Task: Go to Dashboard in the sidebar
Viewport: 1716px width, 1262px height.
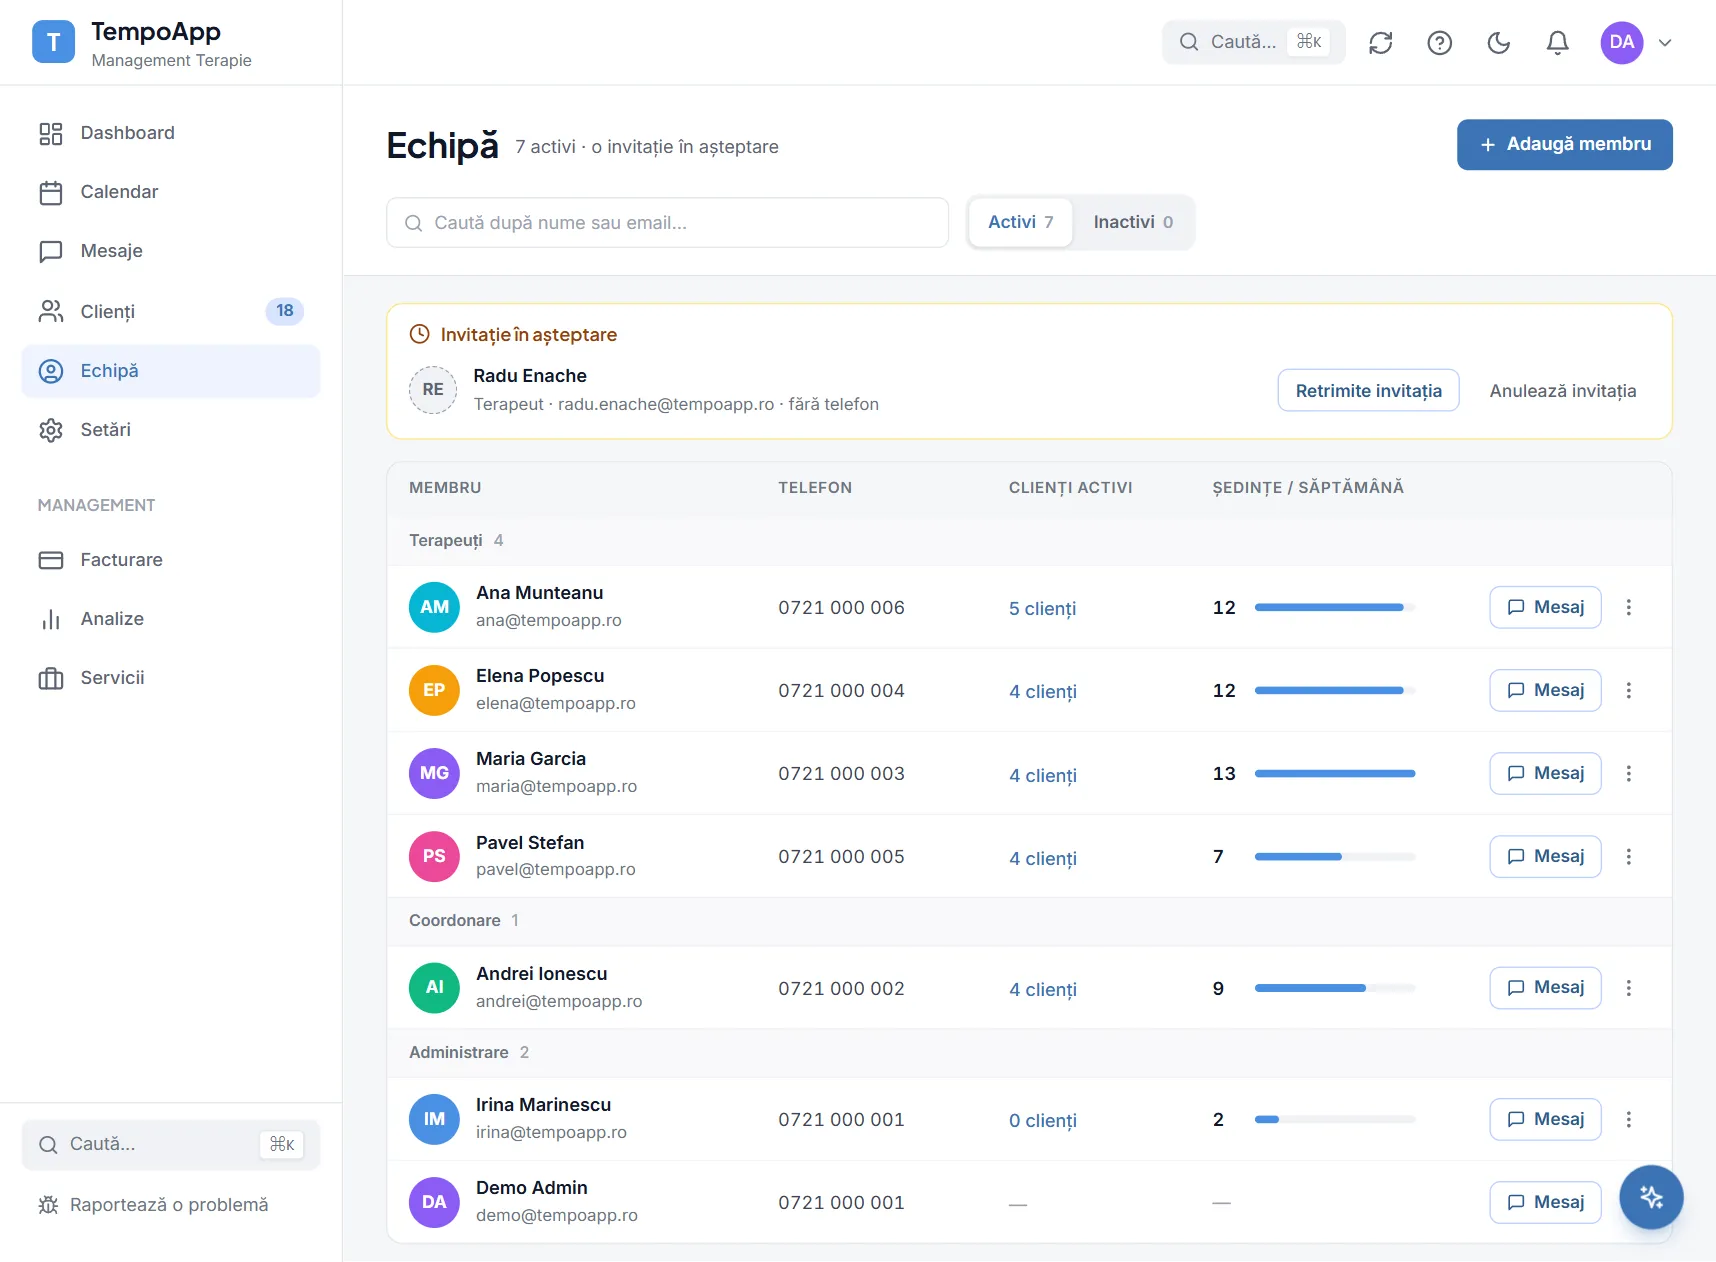Action: click(171, 133)
